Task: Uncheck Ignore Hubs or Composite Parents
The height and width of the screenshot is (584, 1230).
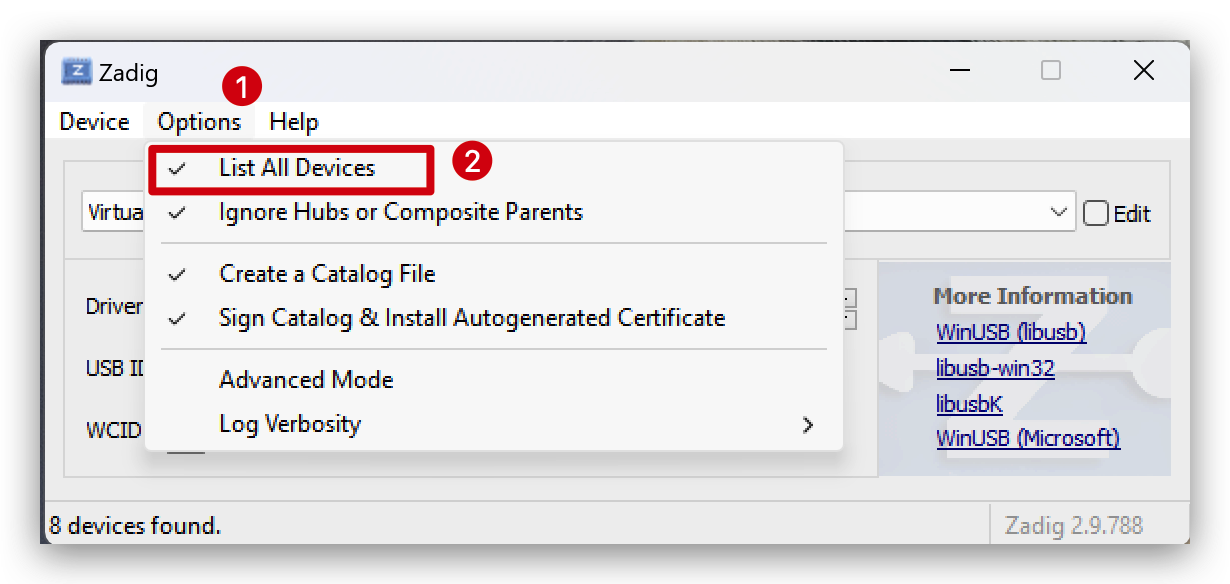Action: point(400,212)
